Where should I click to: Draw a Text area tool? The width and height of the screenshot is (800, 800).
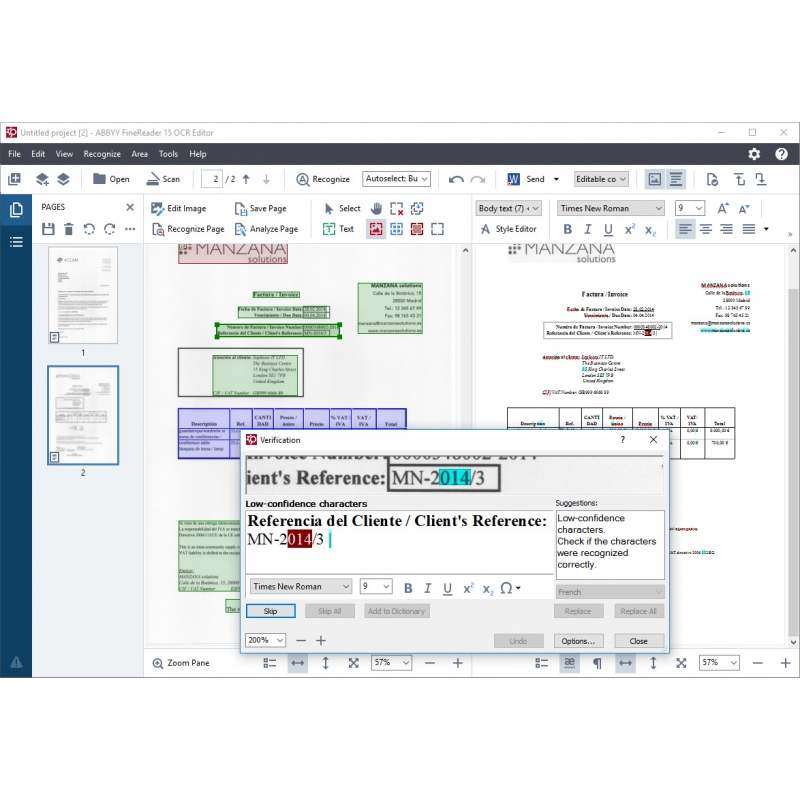click(338, 229)
